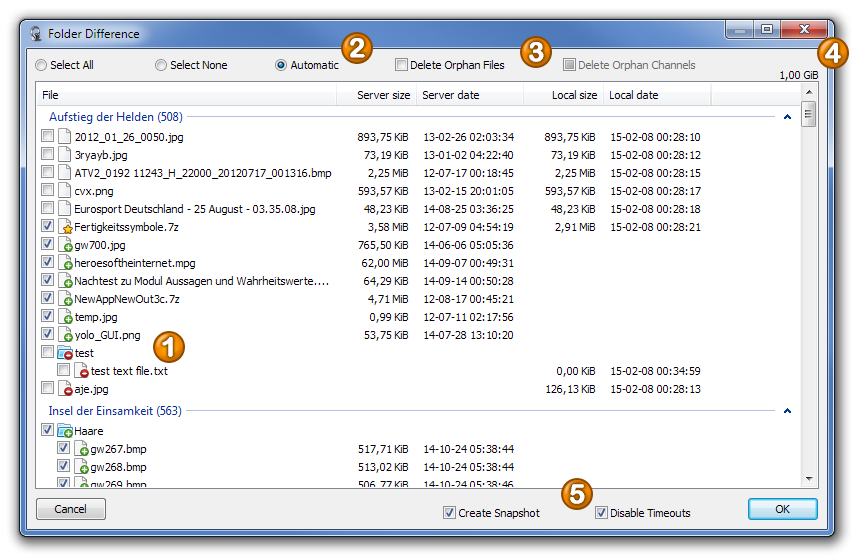Confirm with the OK button
Image resolution: width=854 pixels, height=556 pixels.
click(782, 509)
